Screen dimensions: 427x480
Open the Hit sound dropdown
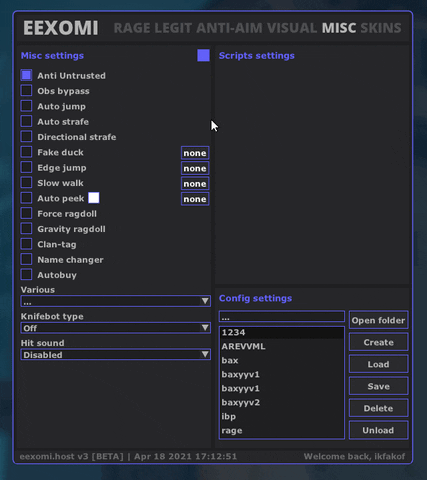tap(115, 355)
